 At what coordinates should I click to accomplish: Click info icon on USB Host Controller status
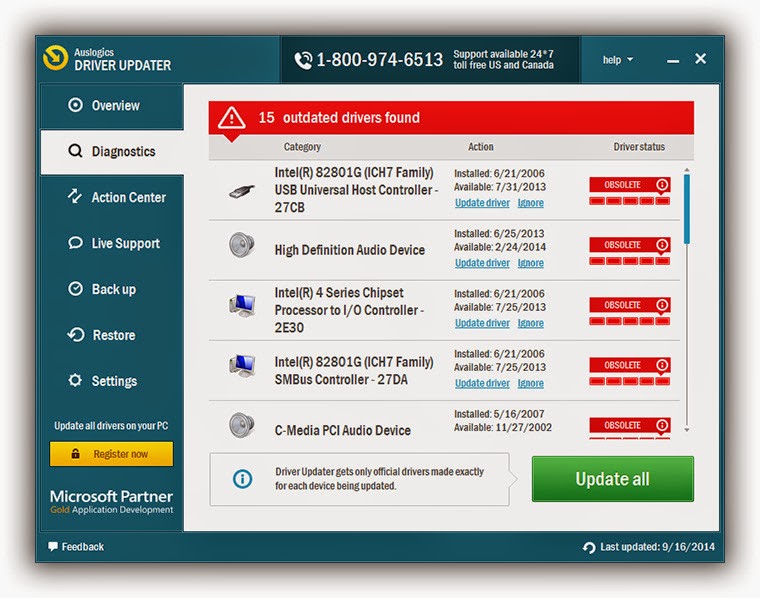pos(662,185)
